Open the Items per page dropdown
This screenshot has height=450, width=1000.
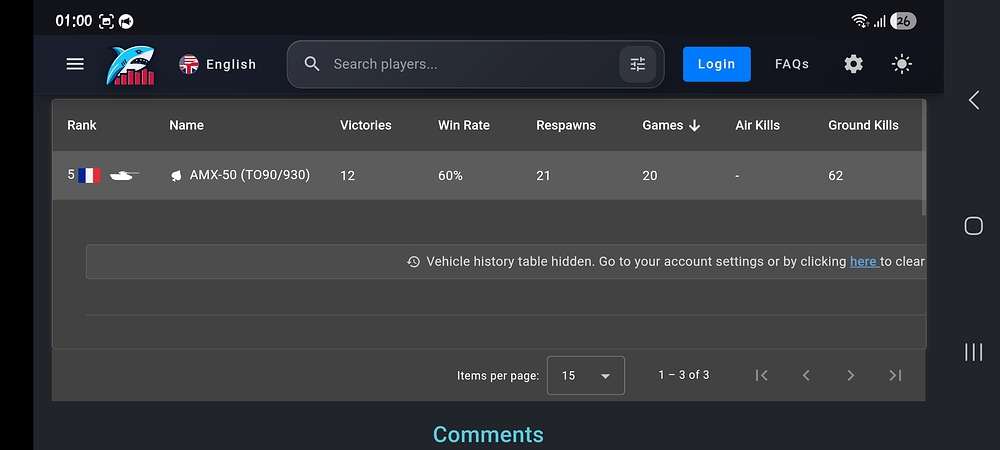point(585,375)
